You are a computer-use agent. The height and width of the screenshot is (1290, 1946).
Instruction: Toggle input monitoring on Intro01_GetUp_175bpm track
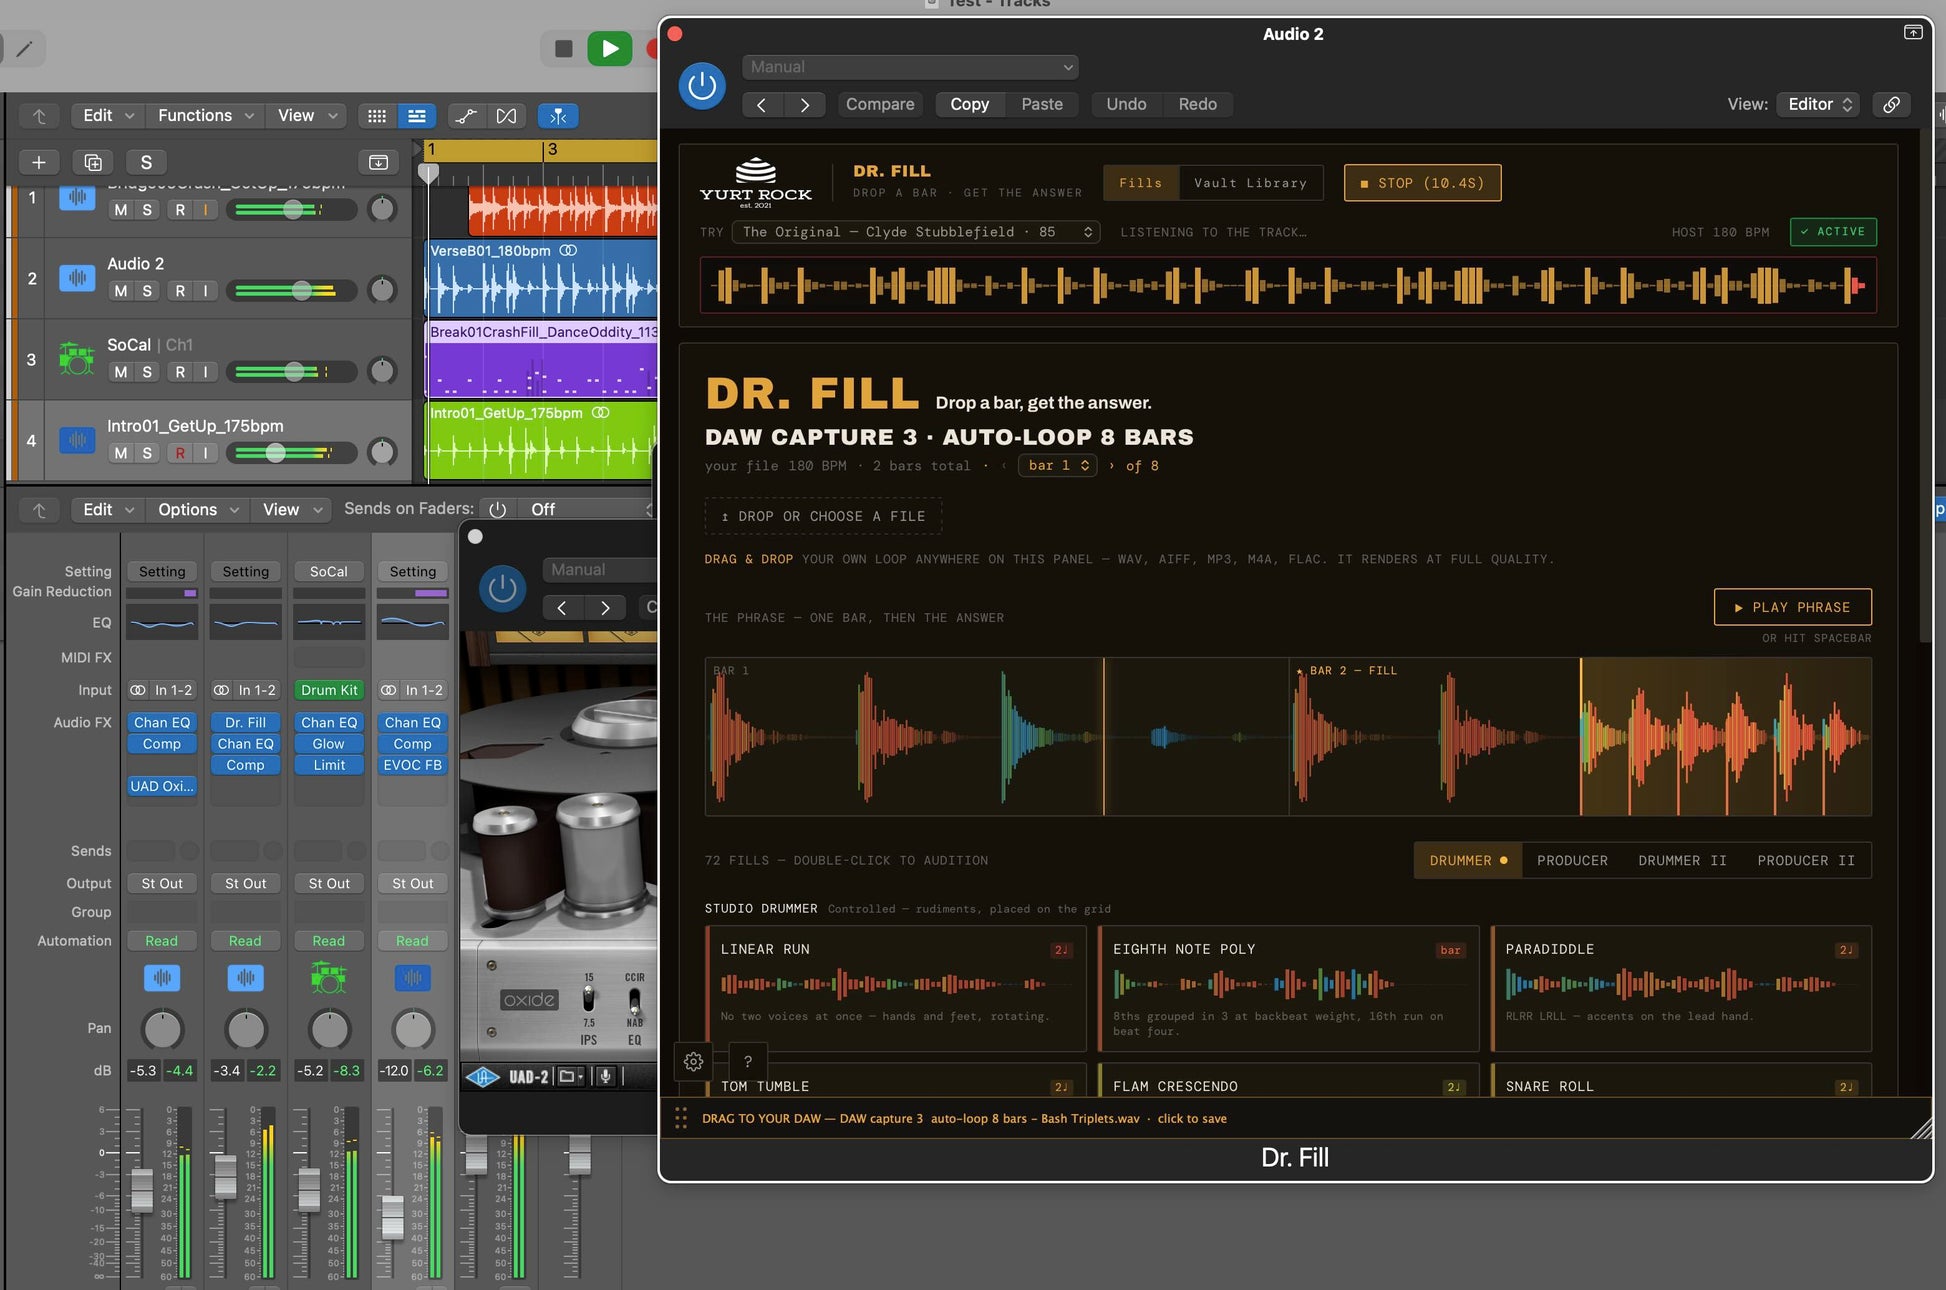[x=205, y=452]
